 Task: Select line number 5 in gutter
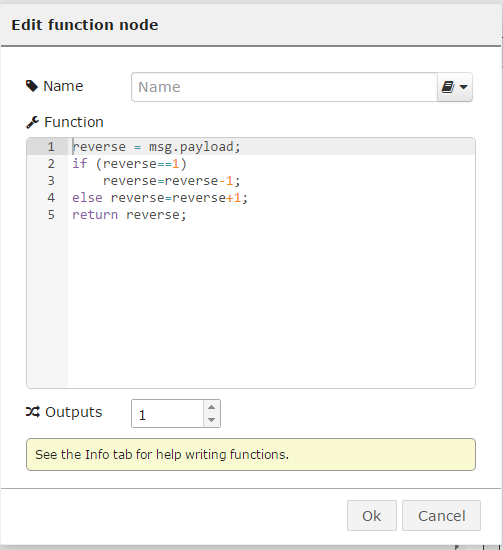51,215
